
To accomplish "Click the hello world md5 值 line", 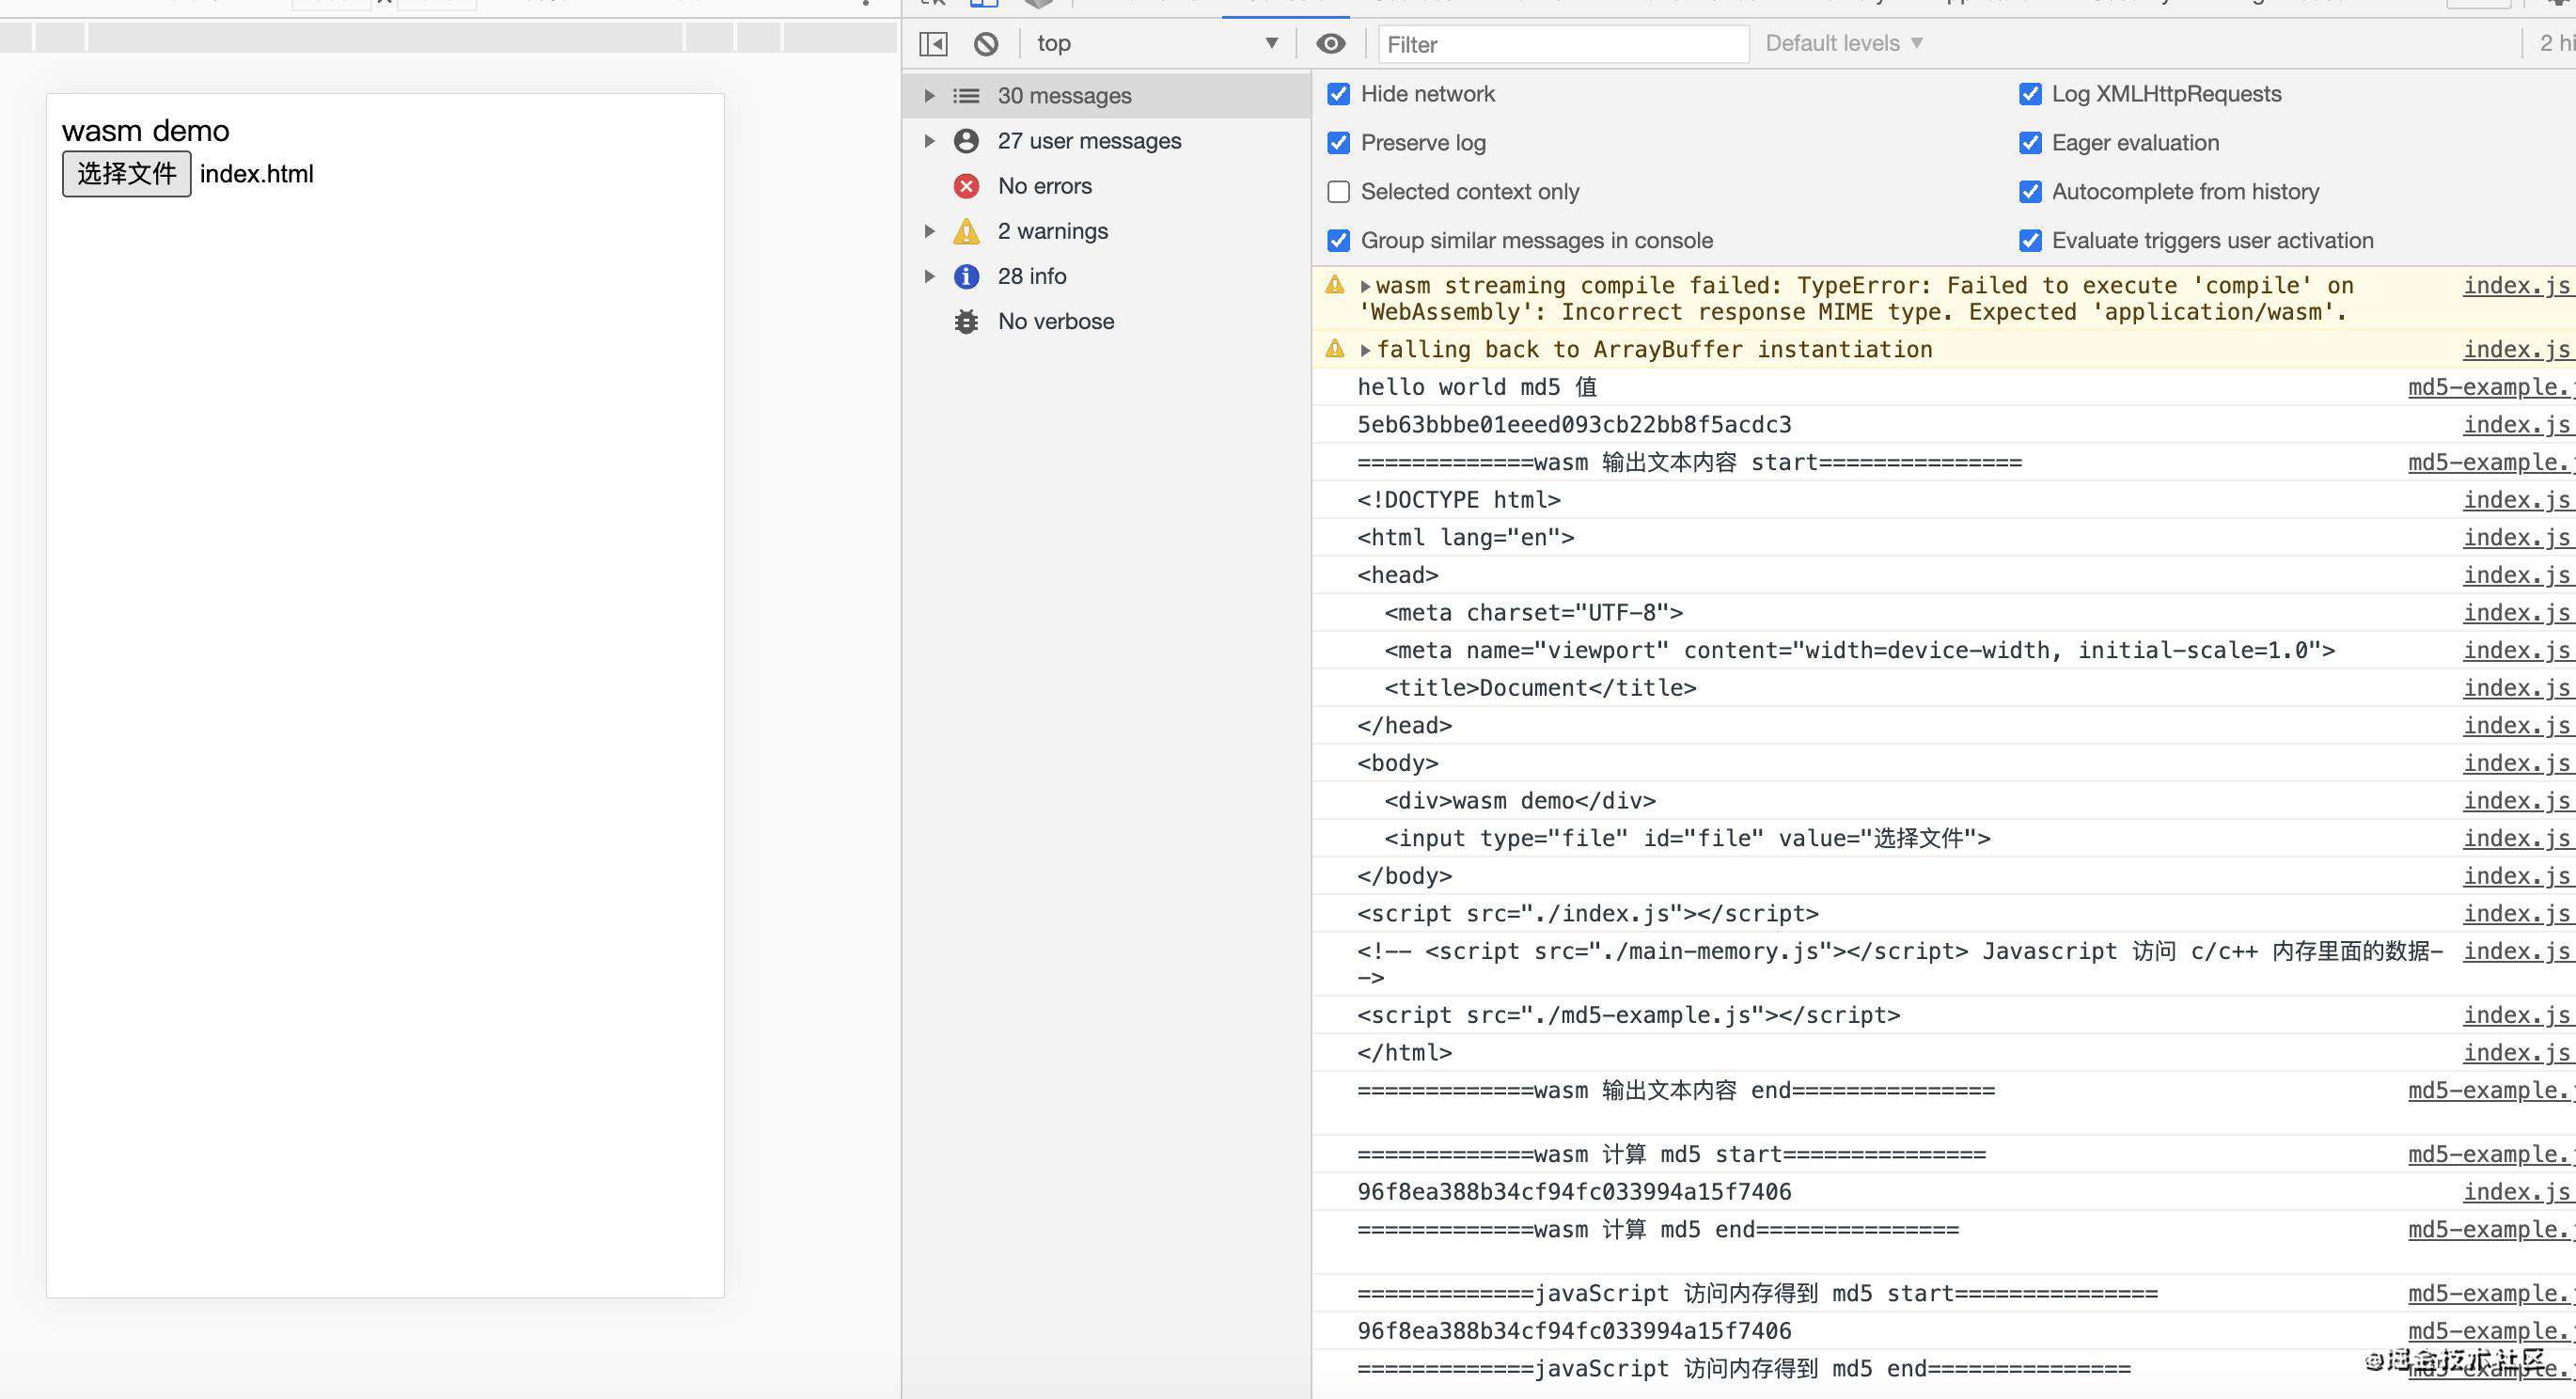I will tap(1477, 387).
